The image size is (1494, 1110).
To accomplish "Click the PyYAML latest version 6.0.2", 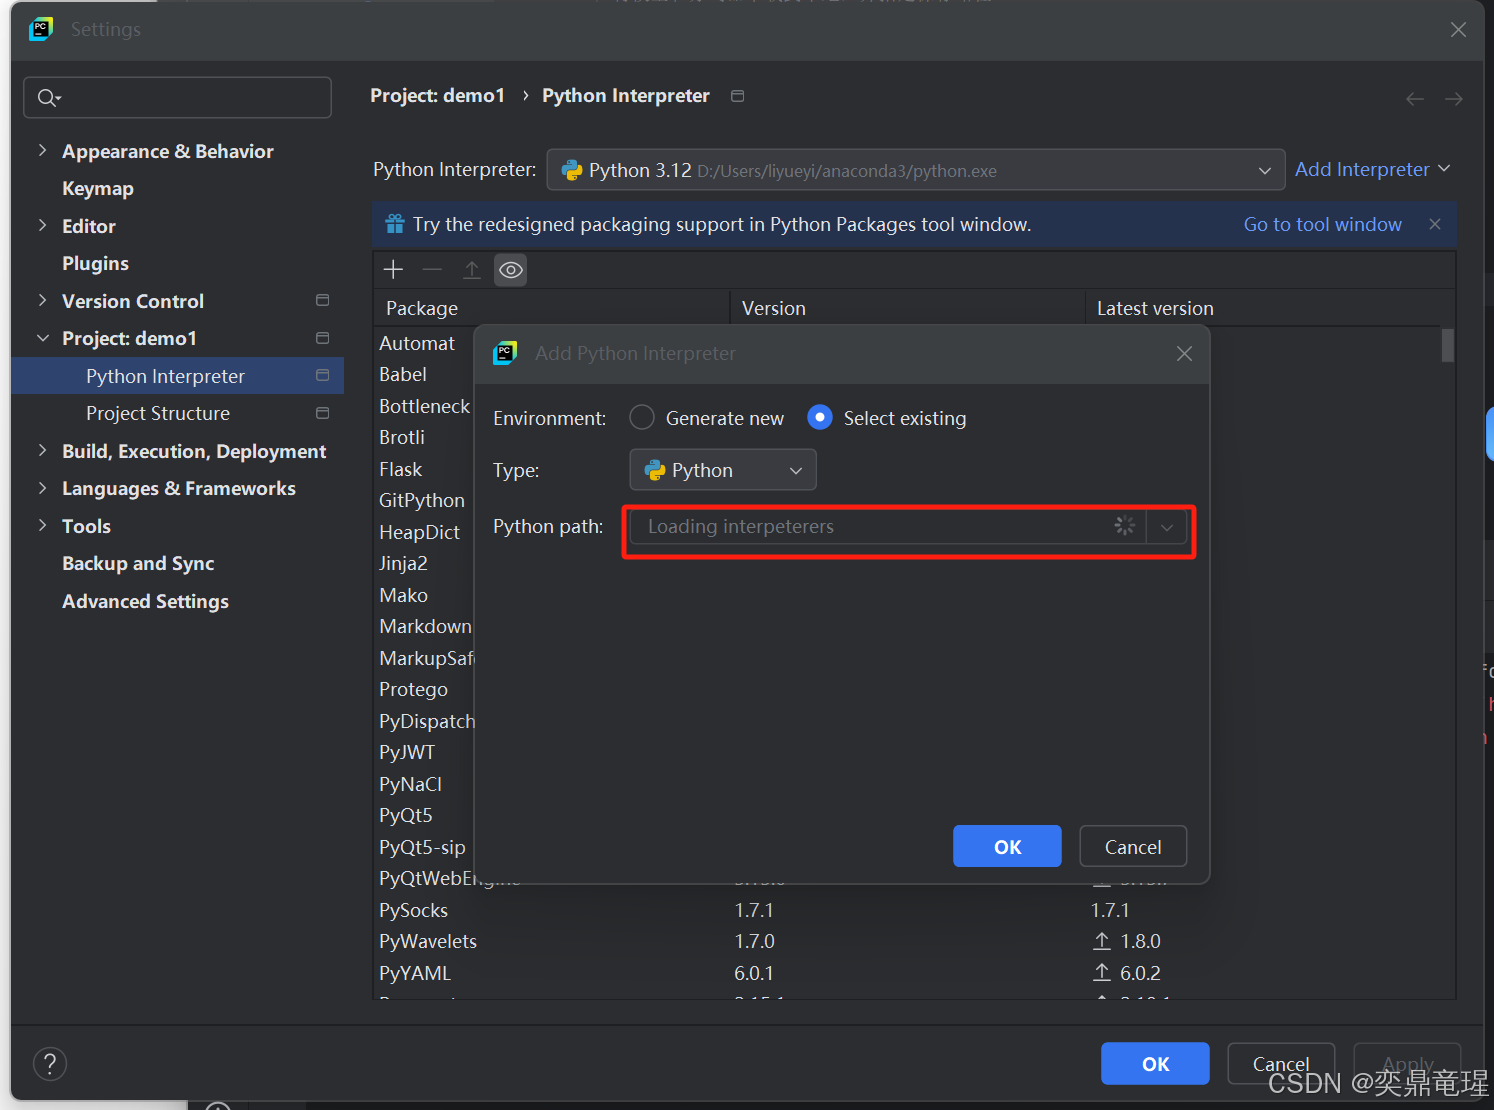I will pos(1140,973).
